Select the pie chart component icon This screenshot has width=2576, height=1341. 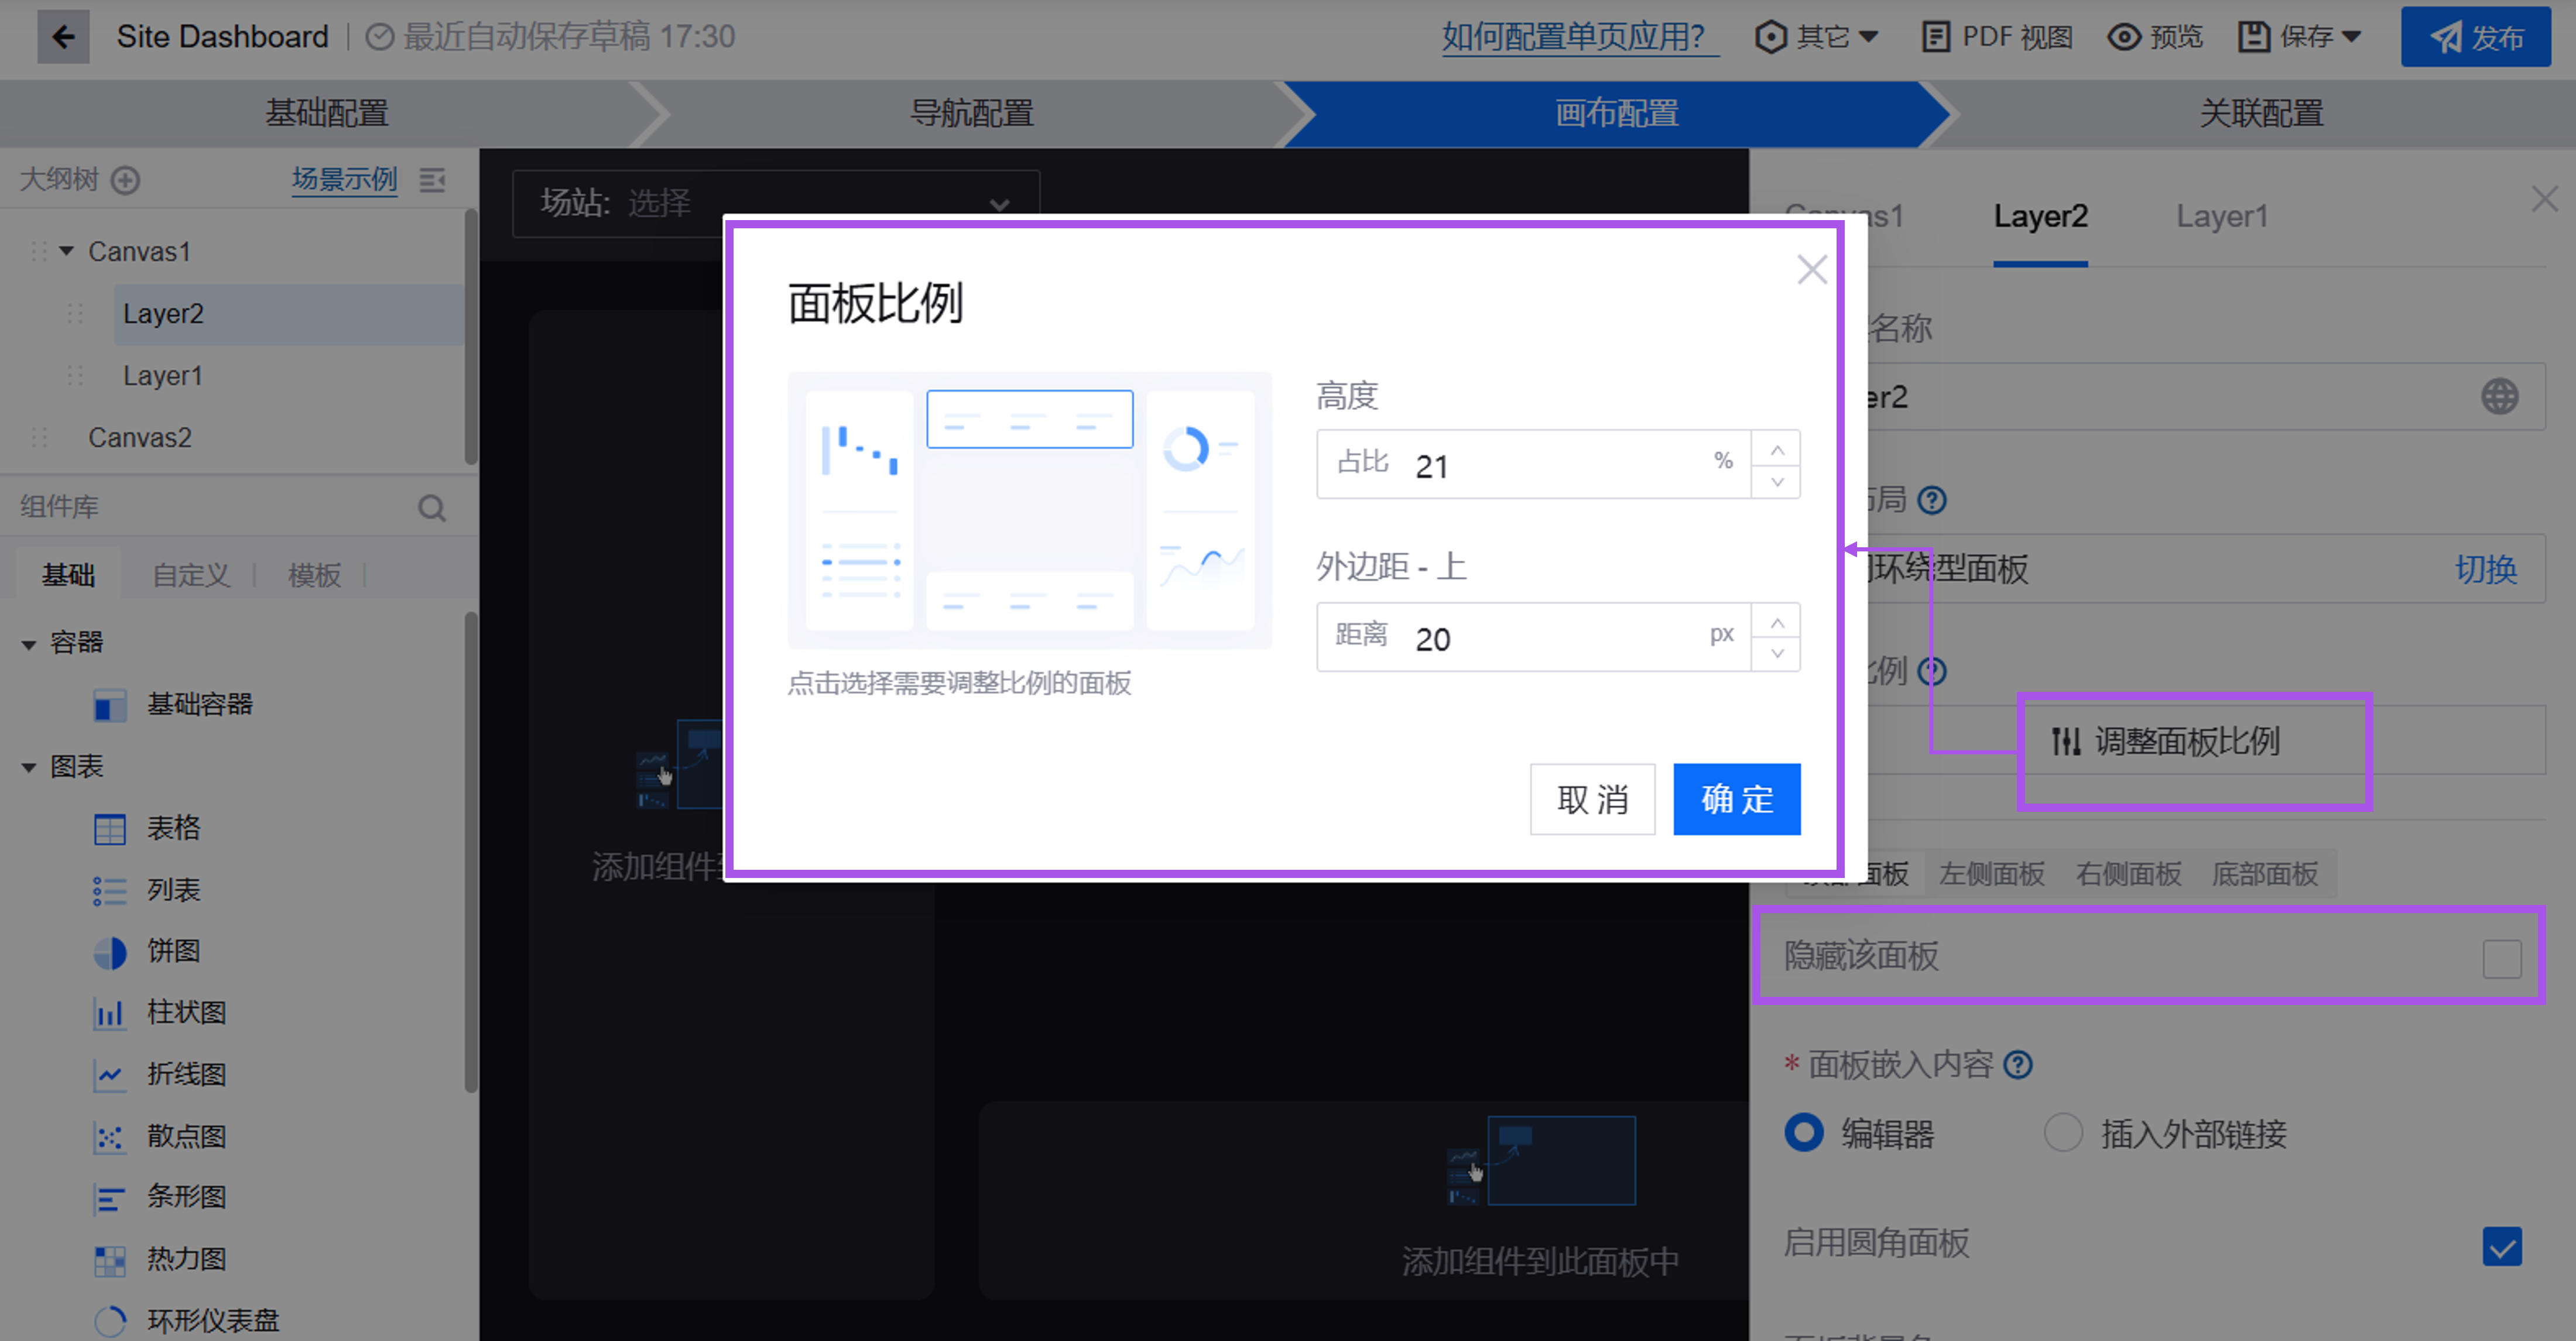click(x=109, y=952)
